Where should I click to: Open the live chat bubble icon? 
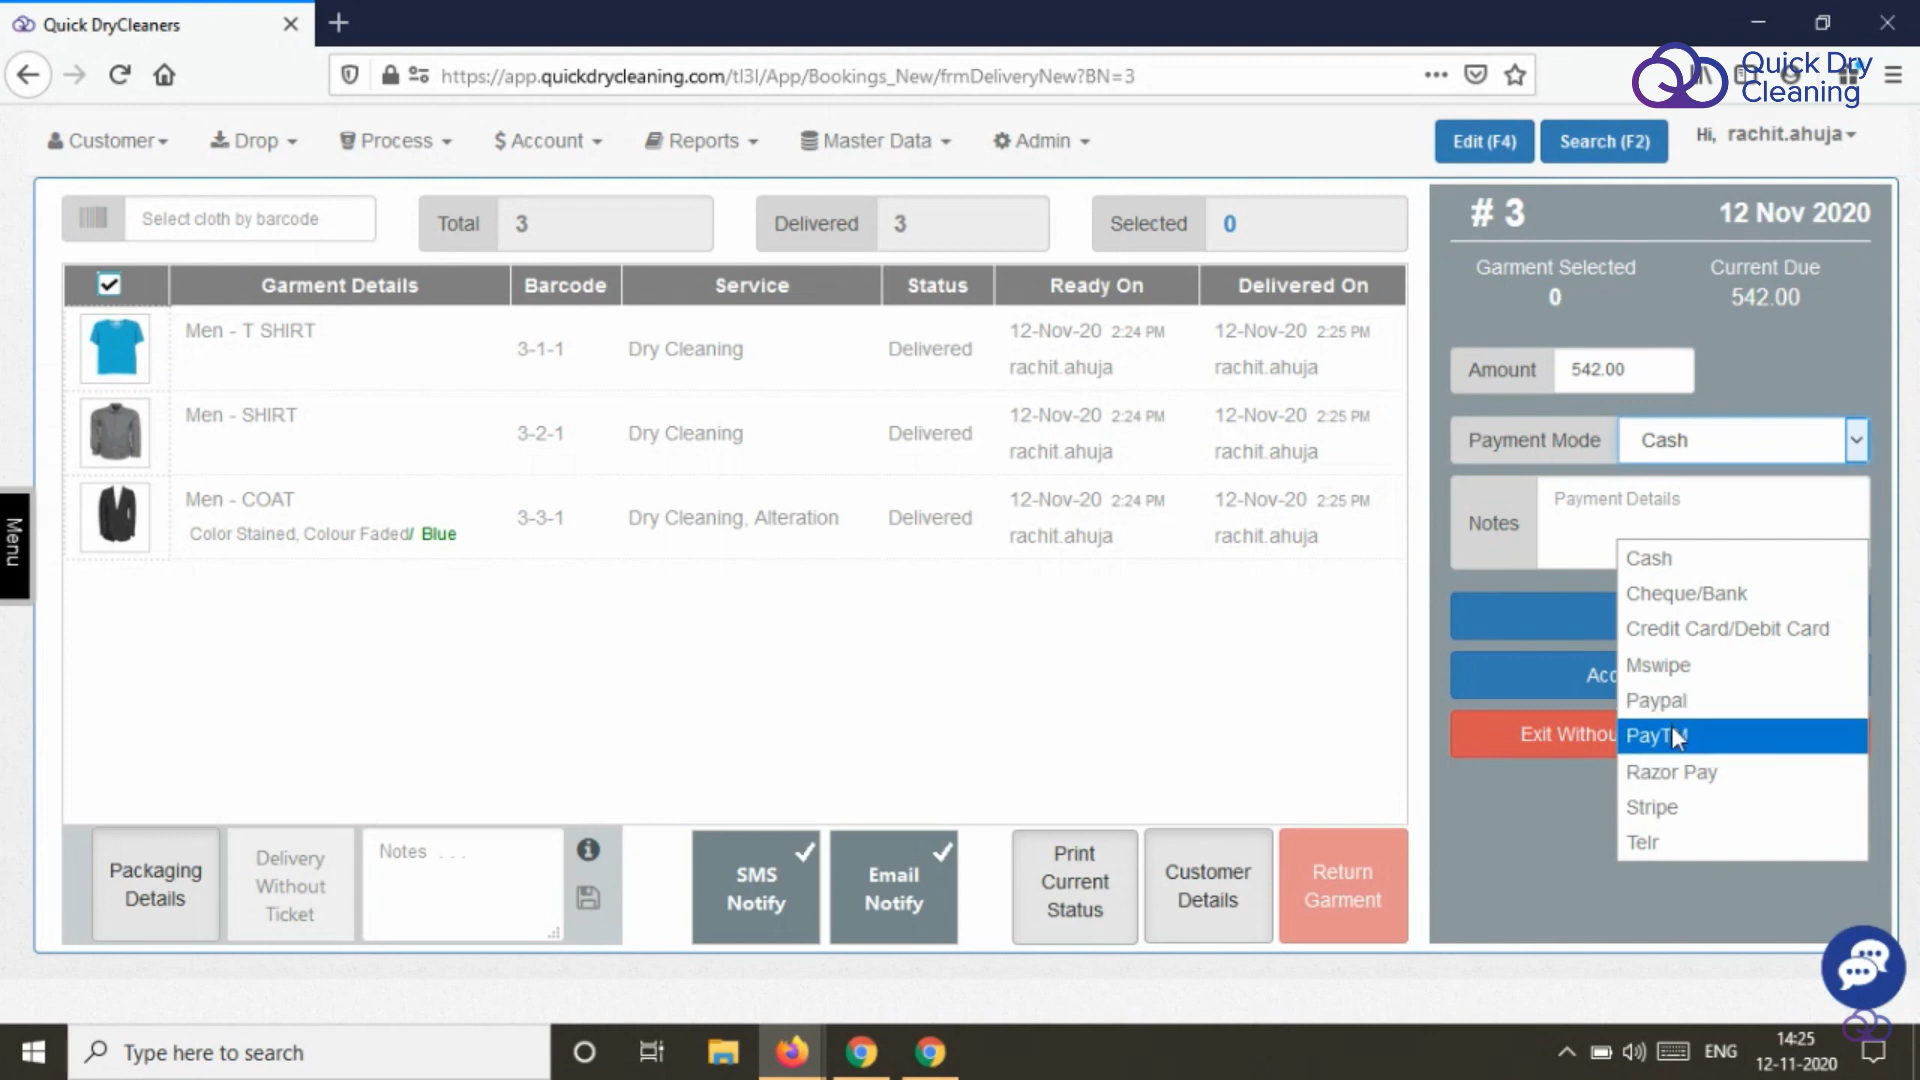tap(1862, 966)
